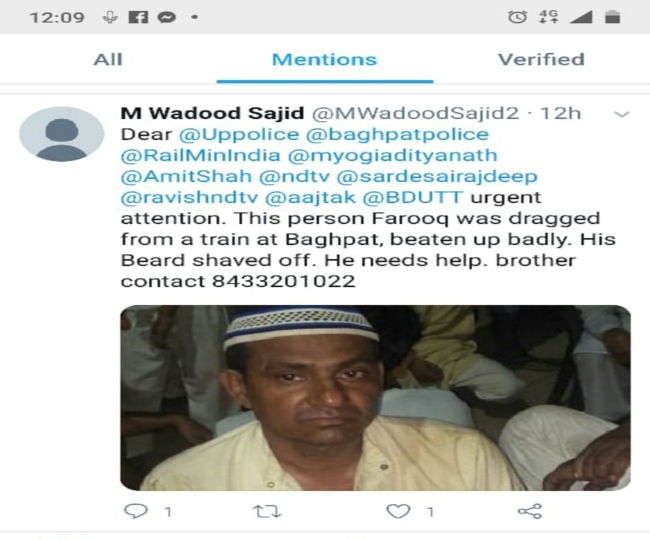Tap the microphone status icon
Screen dimensions: 650x540
(x=110, y=17)
